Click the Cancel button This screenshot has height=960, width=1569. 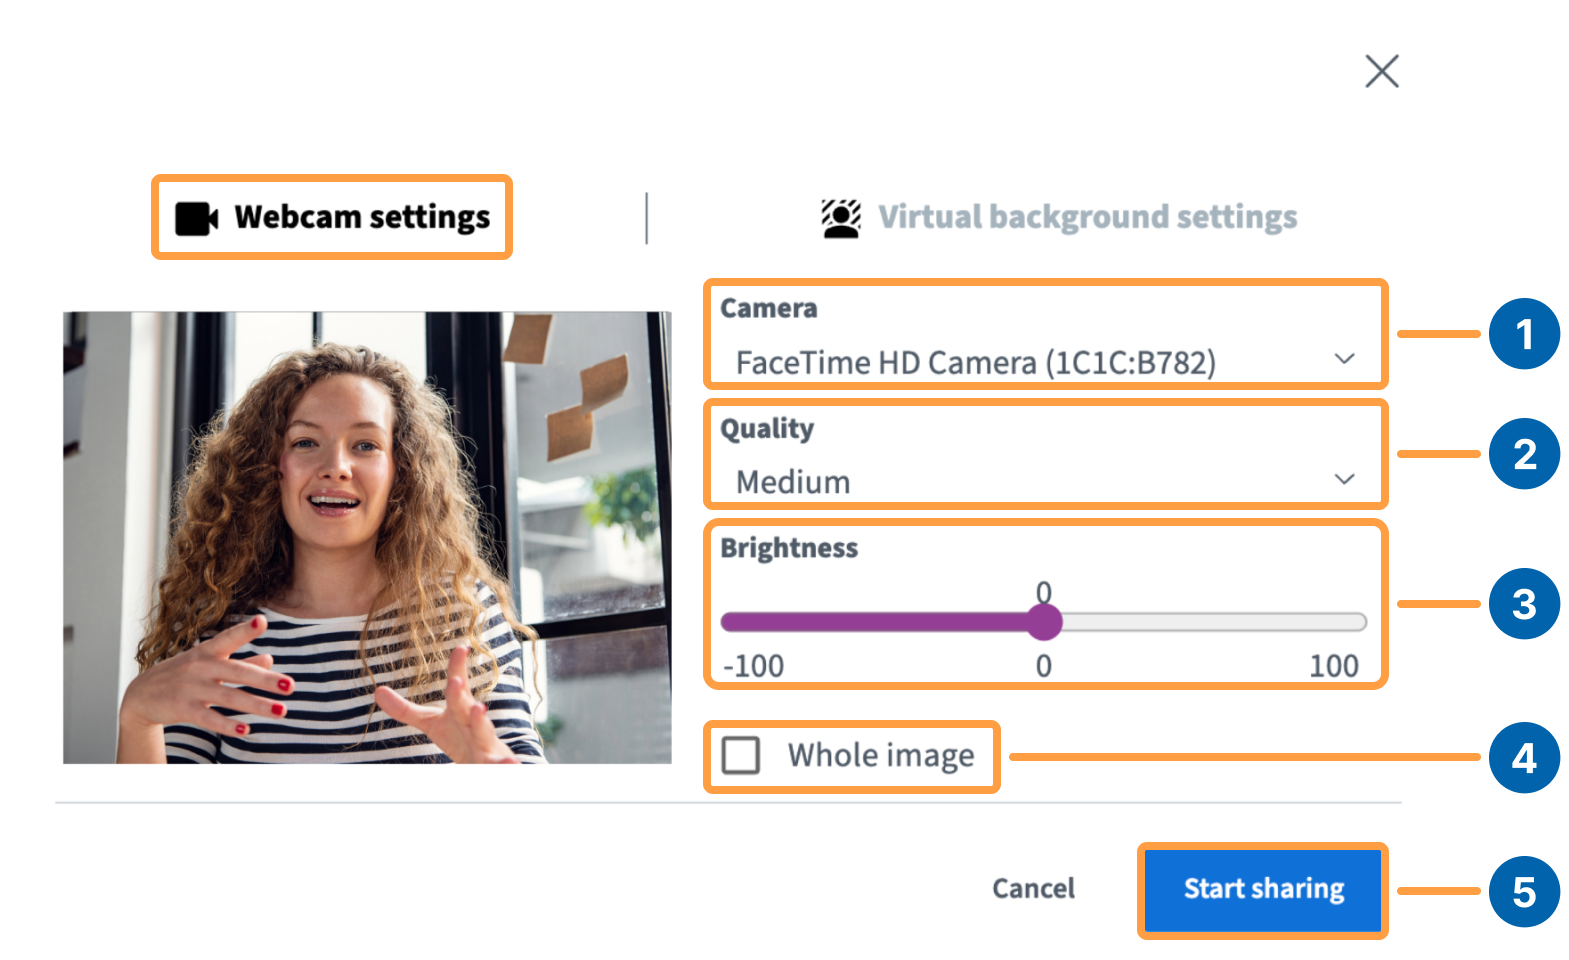pyautogui.click(x=1033, y=888)
